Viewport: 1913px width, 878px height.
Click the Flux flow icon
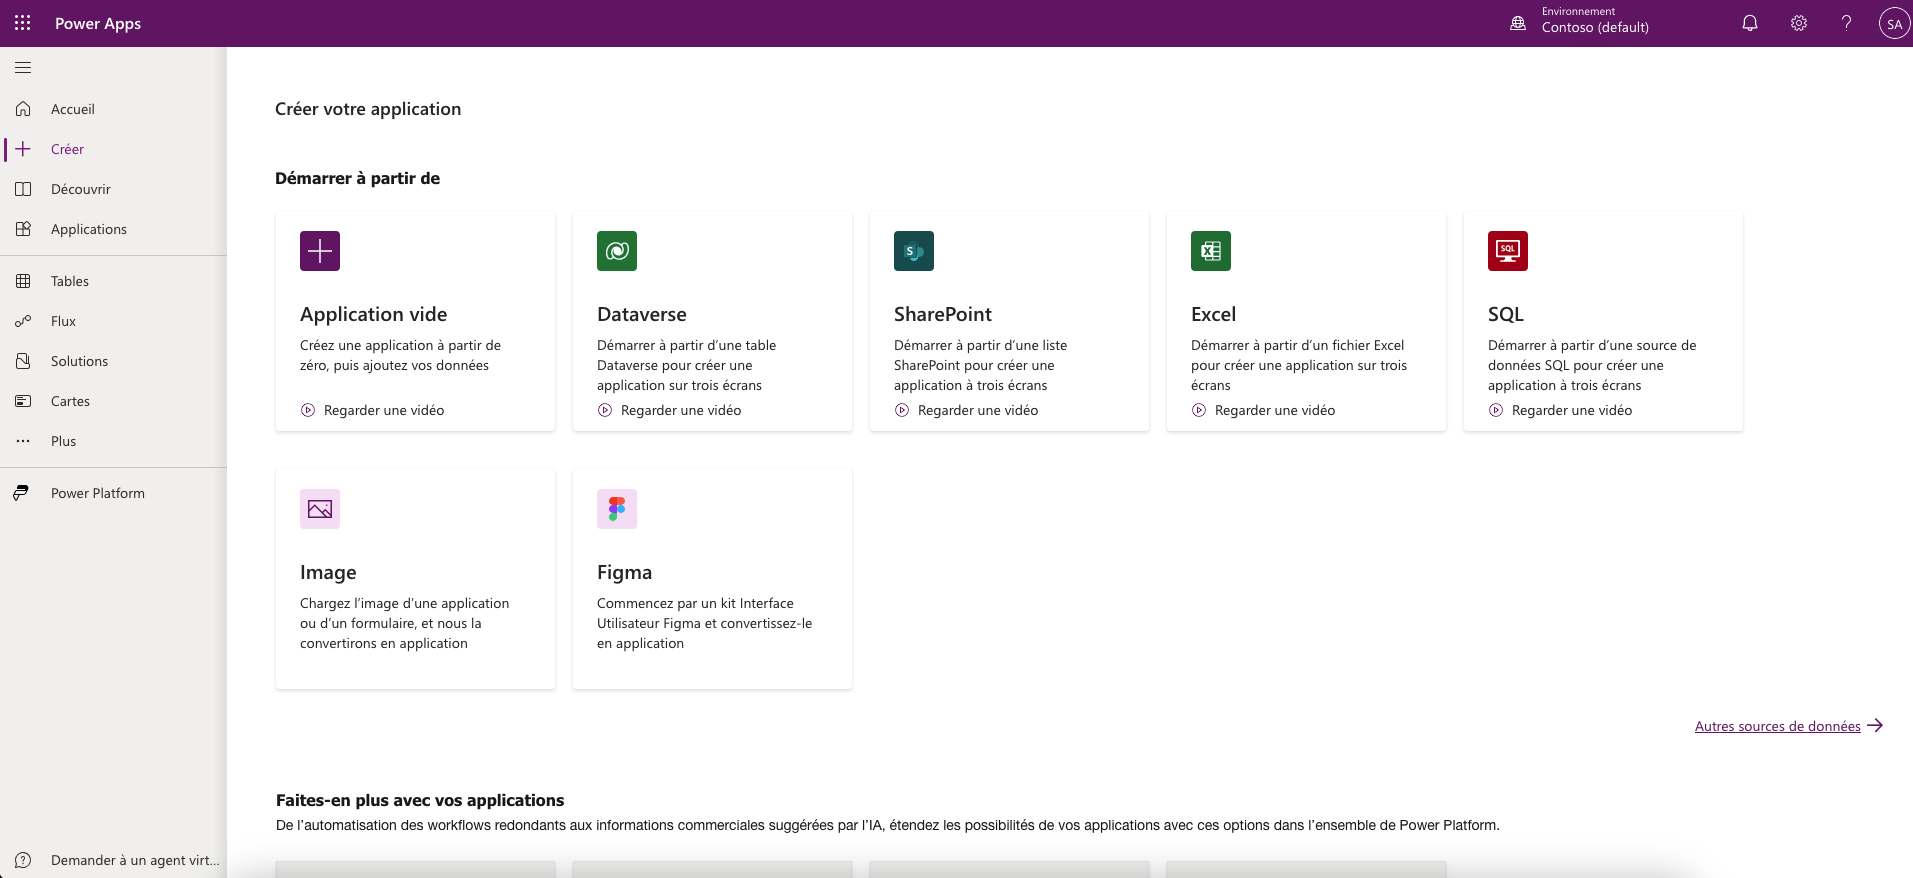point(23,321)
